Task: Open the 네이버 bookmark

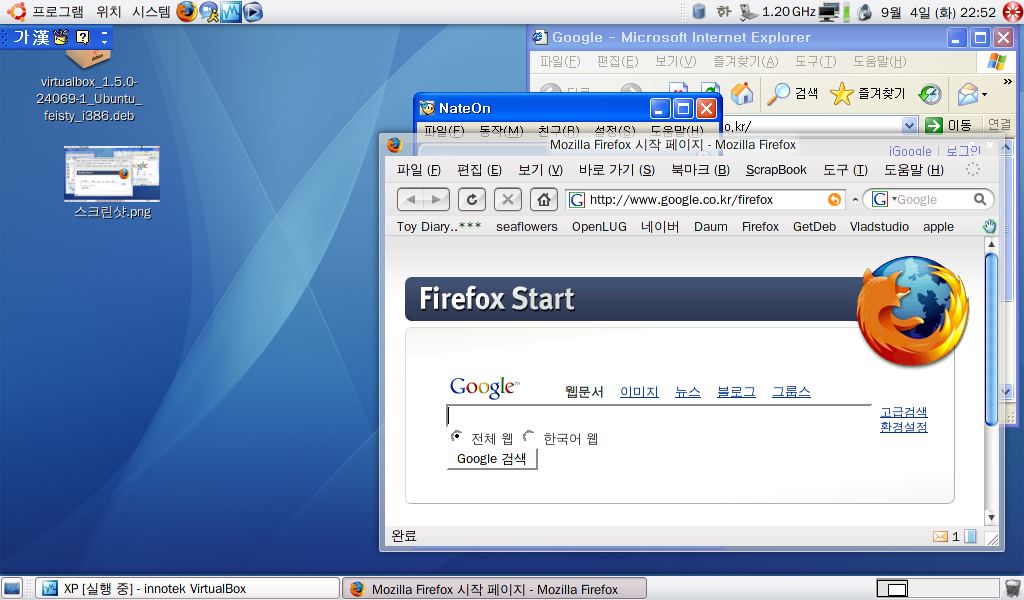Action: click(x=660, y=227)
